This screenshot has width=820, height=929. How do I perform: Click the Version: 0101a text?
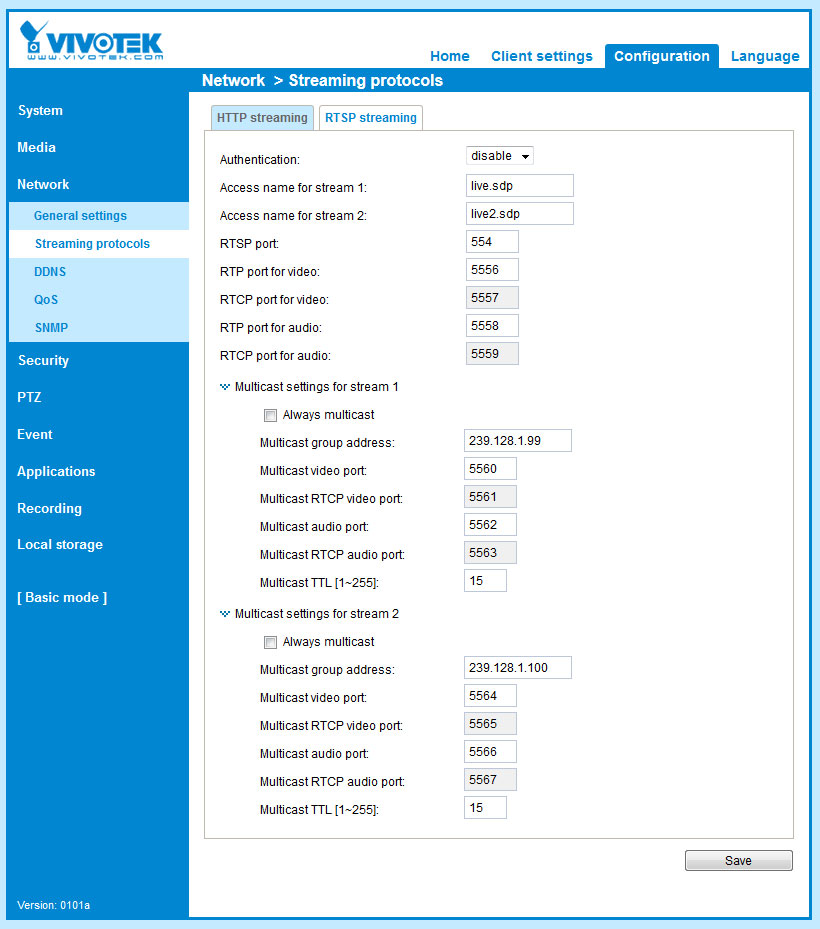tap(53, 905)
